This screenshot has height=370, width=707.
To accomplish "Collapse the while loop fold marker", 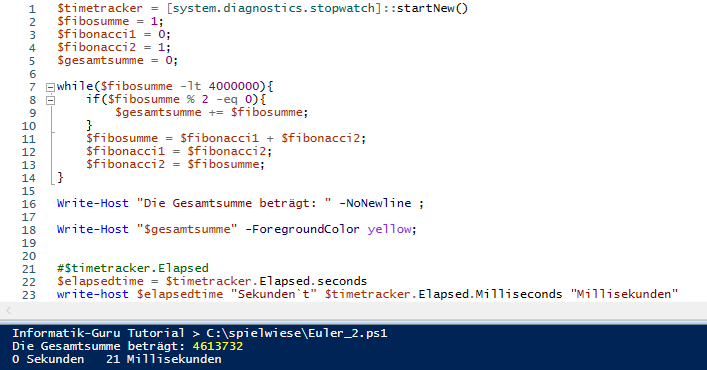I will [50, 87].
